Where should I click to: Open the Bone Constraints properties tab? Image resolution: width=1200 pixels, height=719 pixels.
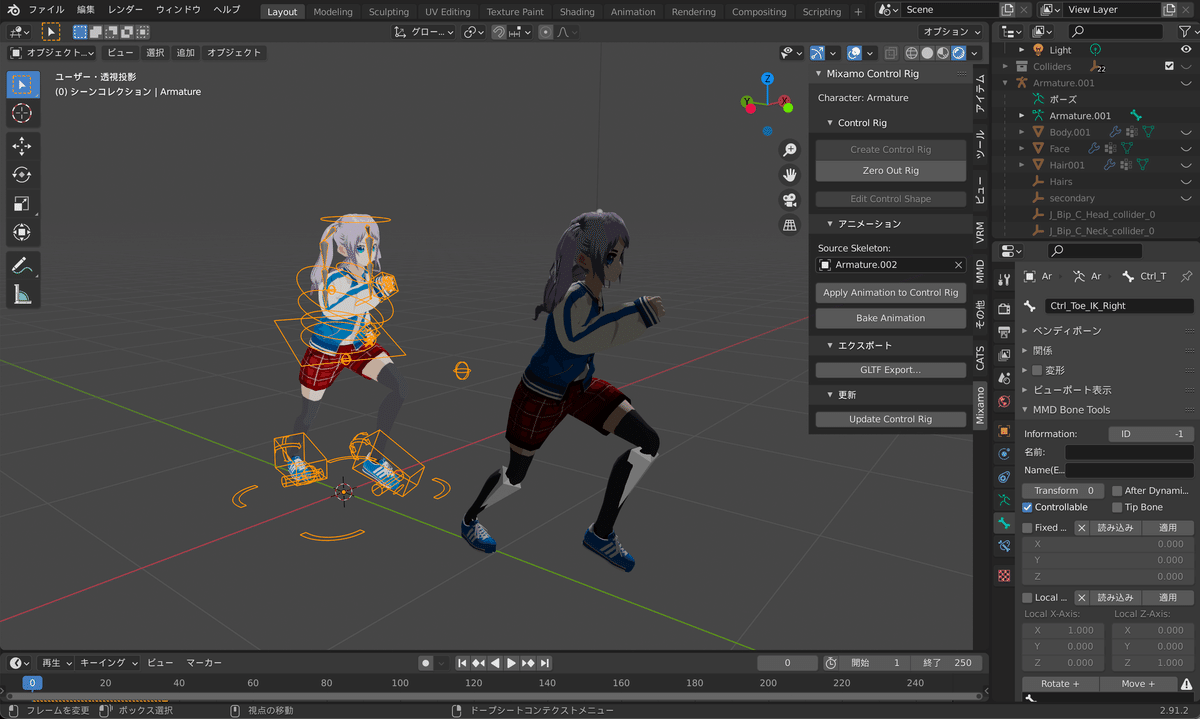[x=1005, y=546]
